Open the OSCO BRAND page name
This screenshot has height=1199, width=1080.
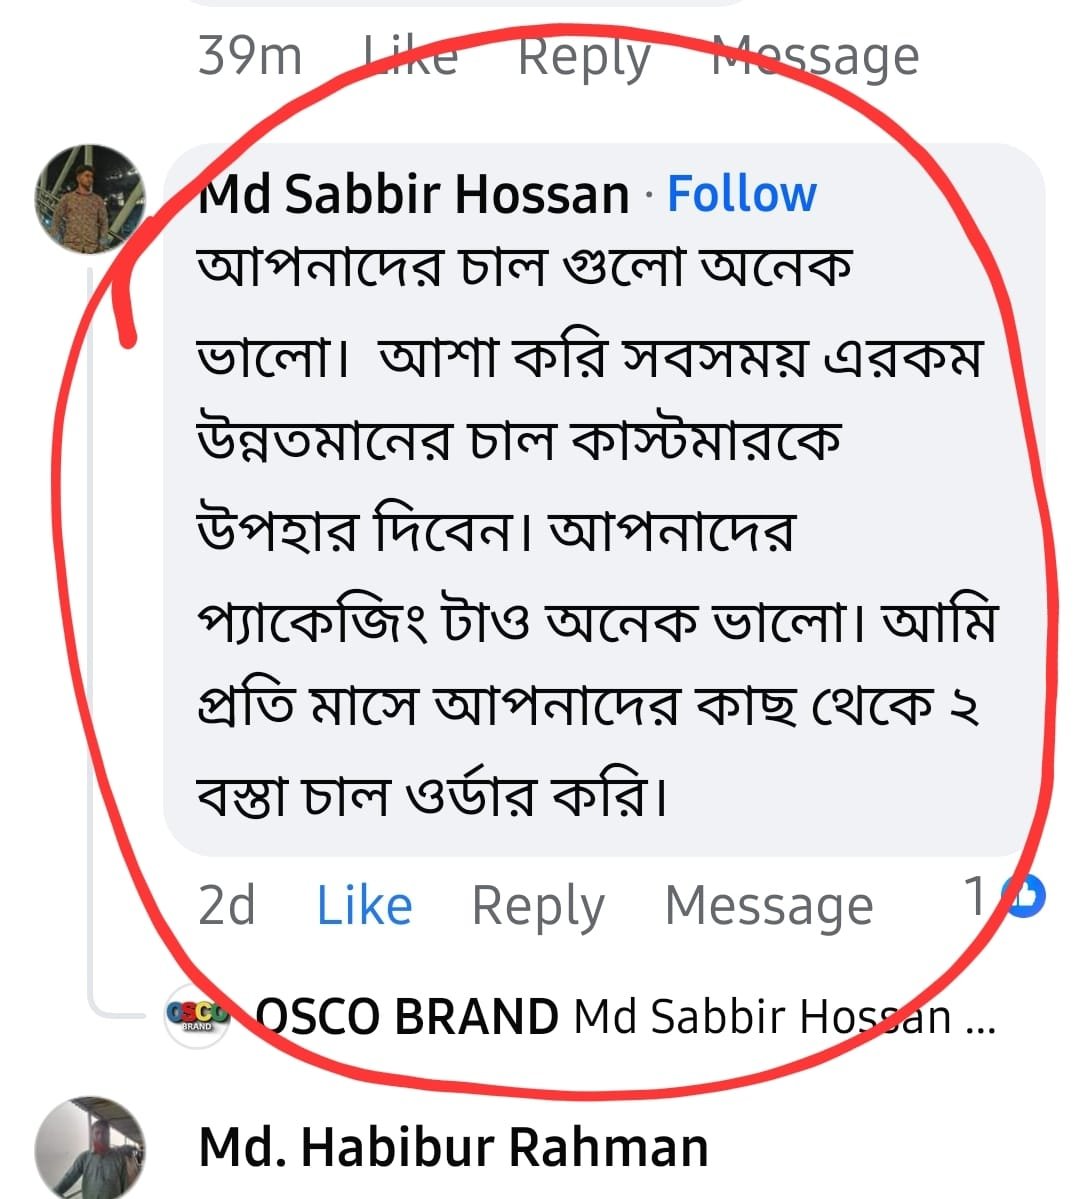pyautogui.click(x=406, y=1017)
